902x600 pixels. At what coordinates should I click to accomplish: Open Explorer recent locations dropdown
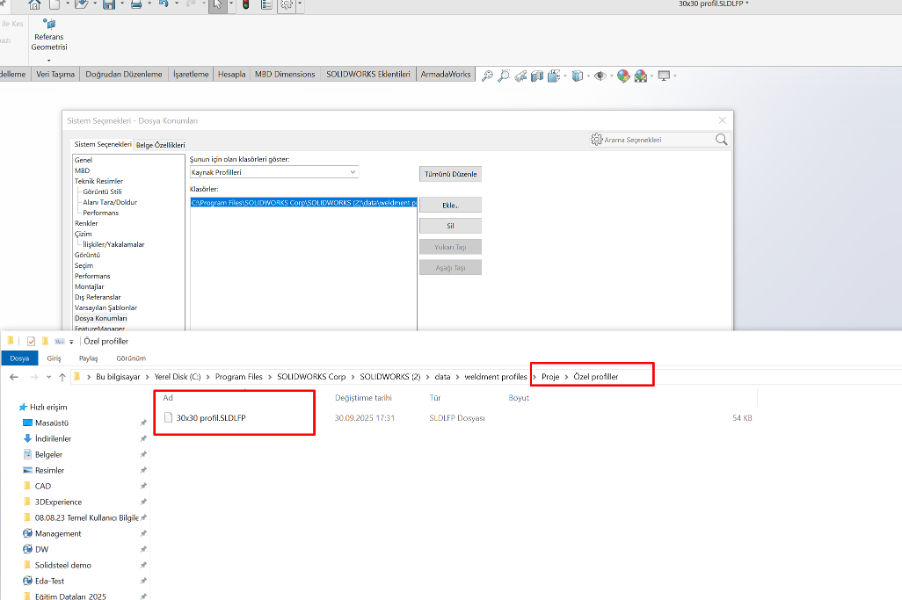49,377
